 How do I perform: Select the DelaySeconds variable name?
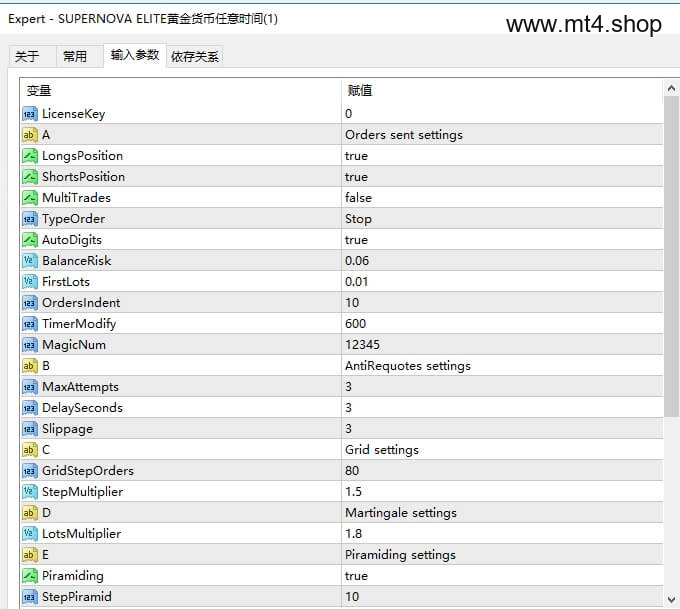click(82, 408)
